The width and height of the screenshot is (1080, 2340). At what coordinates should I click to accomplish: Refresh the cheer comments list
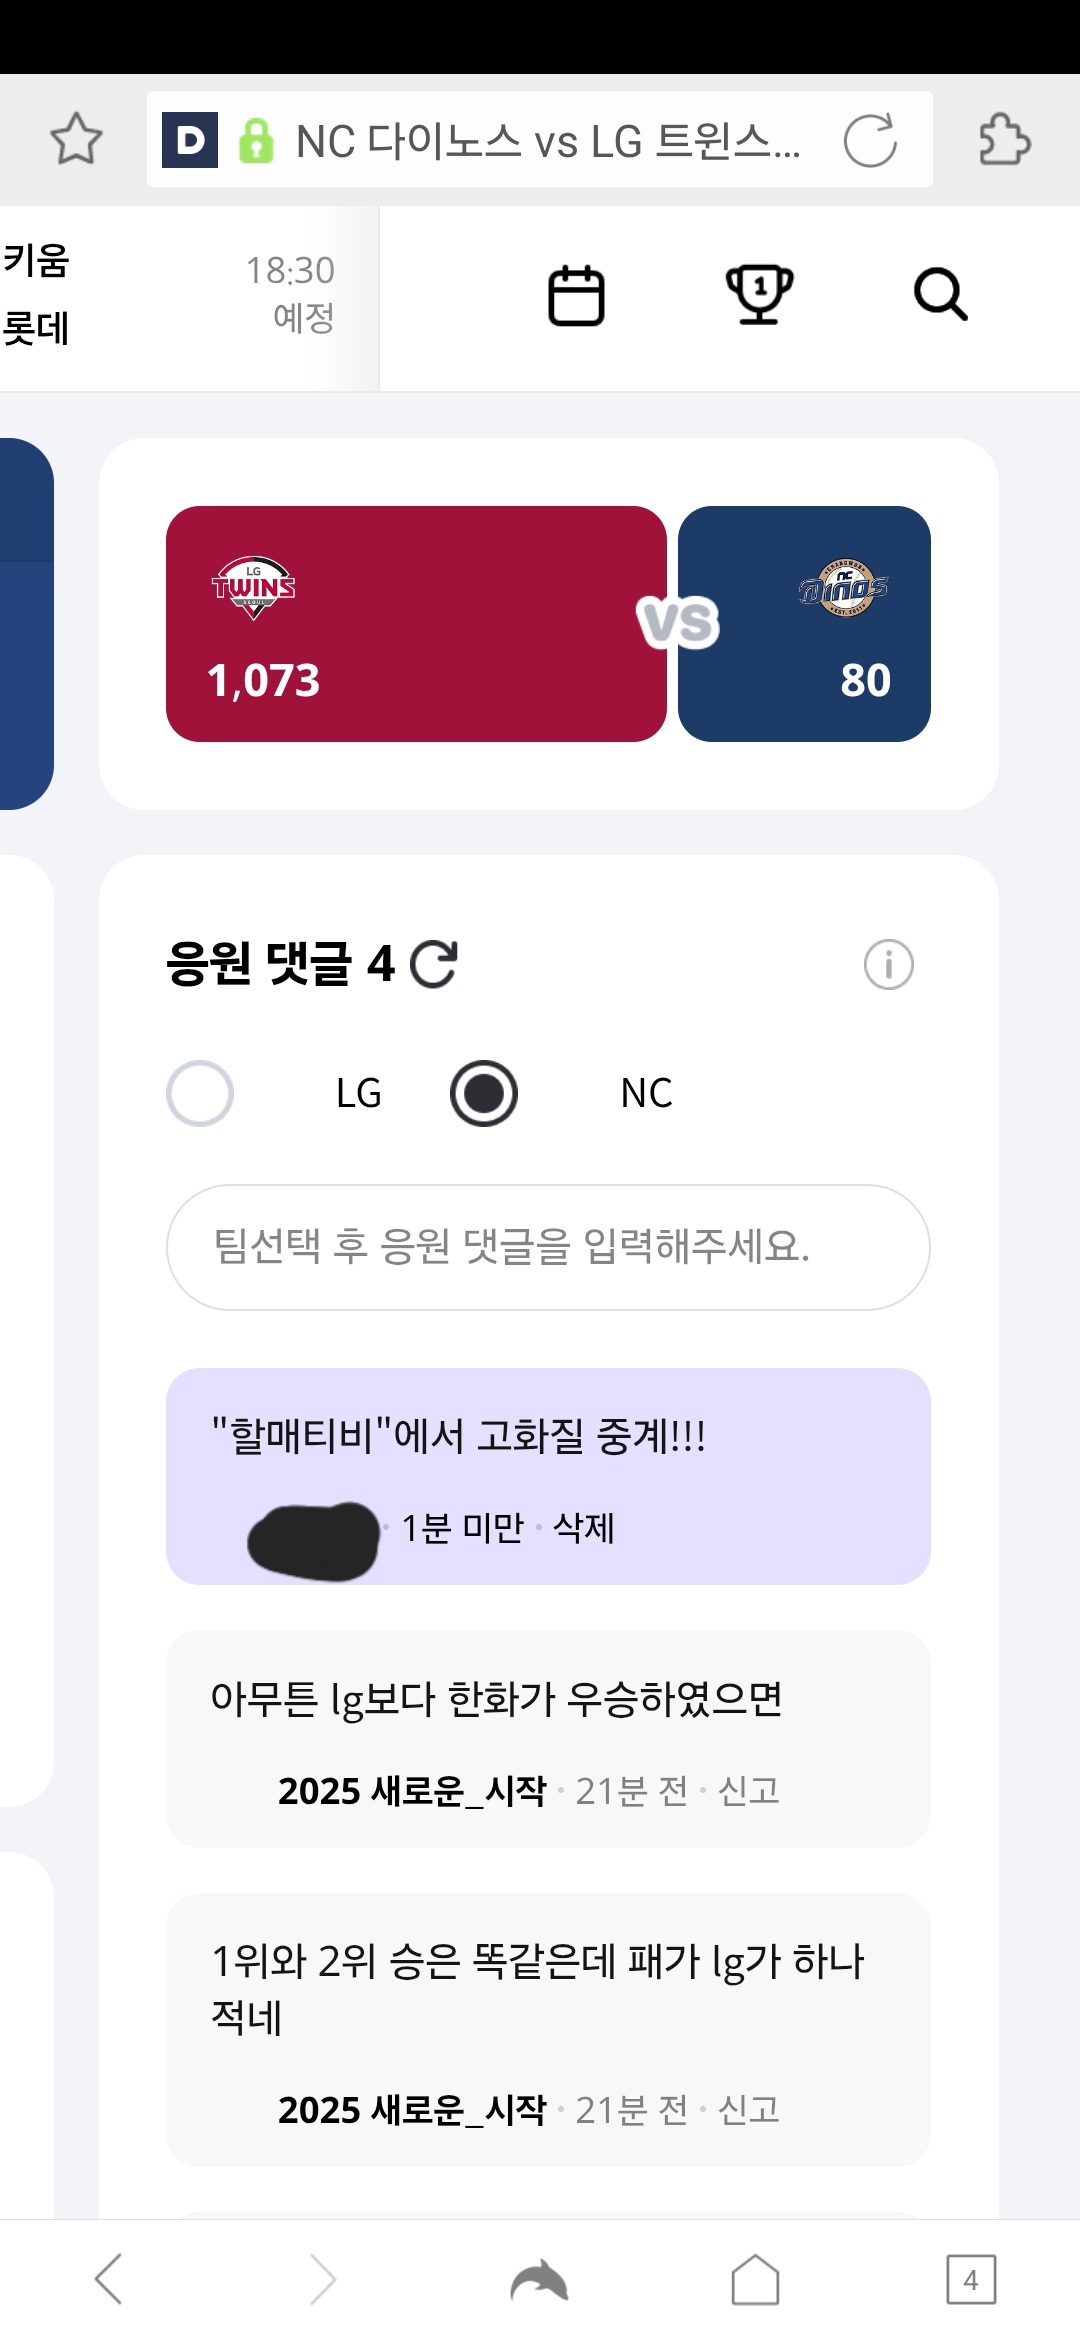pyautogui.click(x=434, y=965)
